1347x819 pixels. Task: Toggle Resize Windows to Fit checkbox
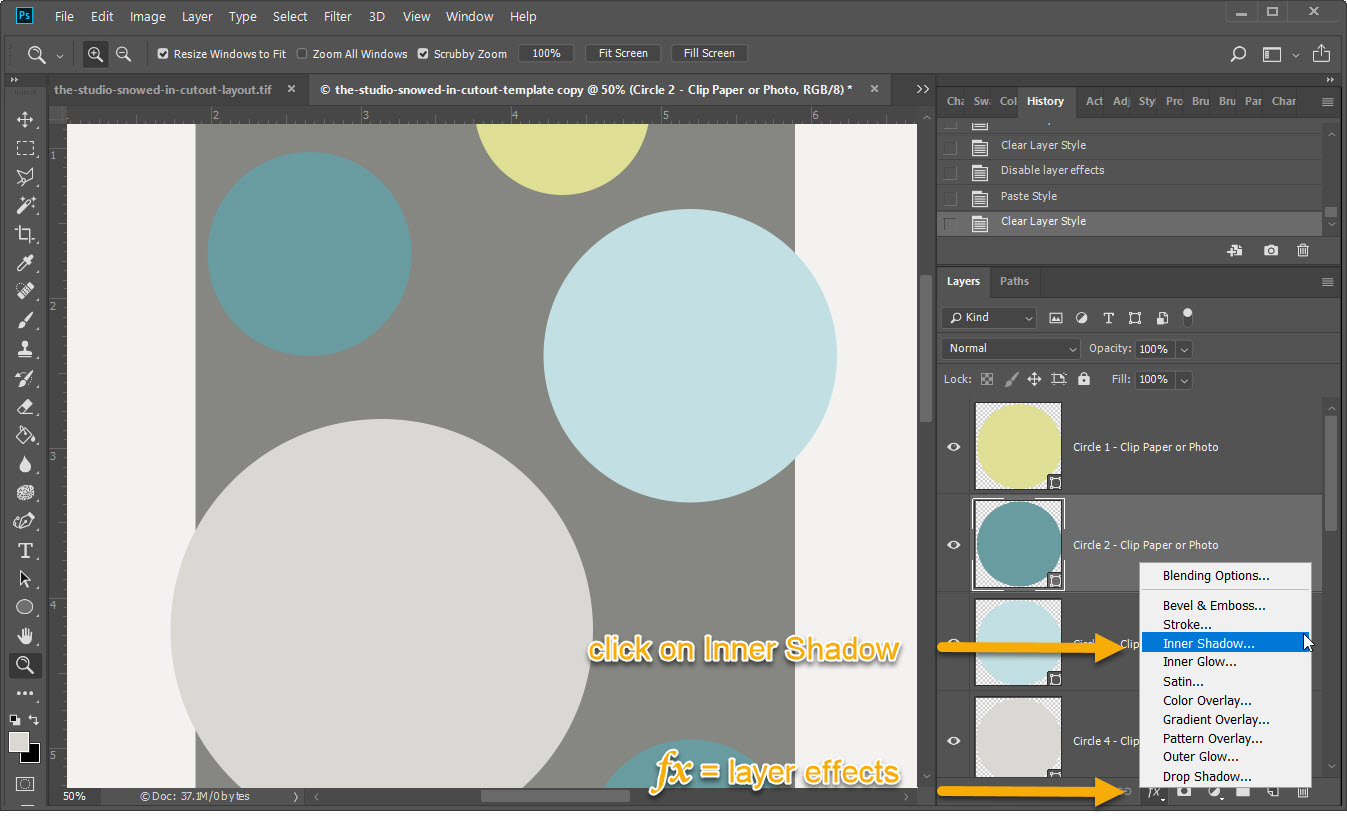pyautogui.click(x=163, y=54)
